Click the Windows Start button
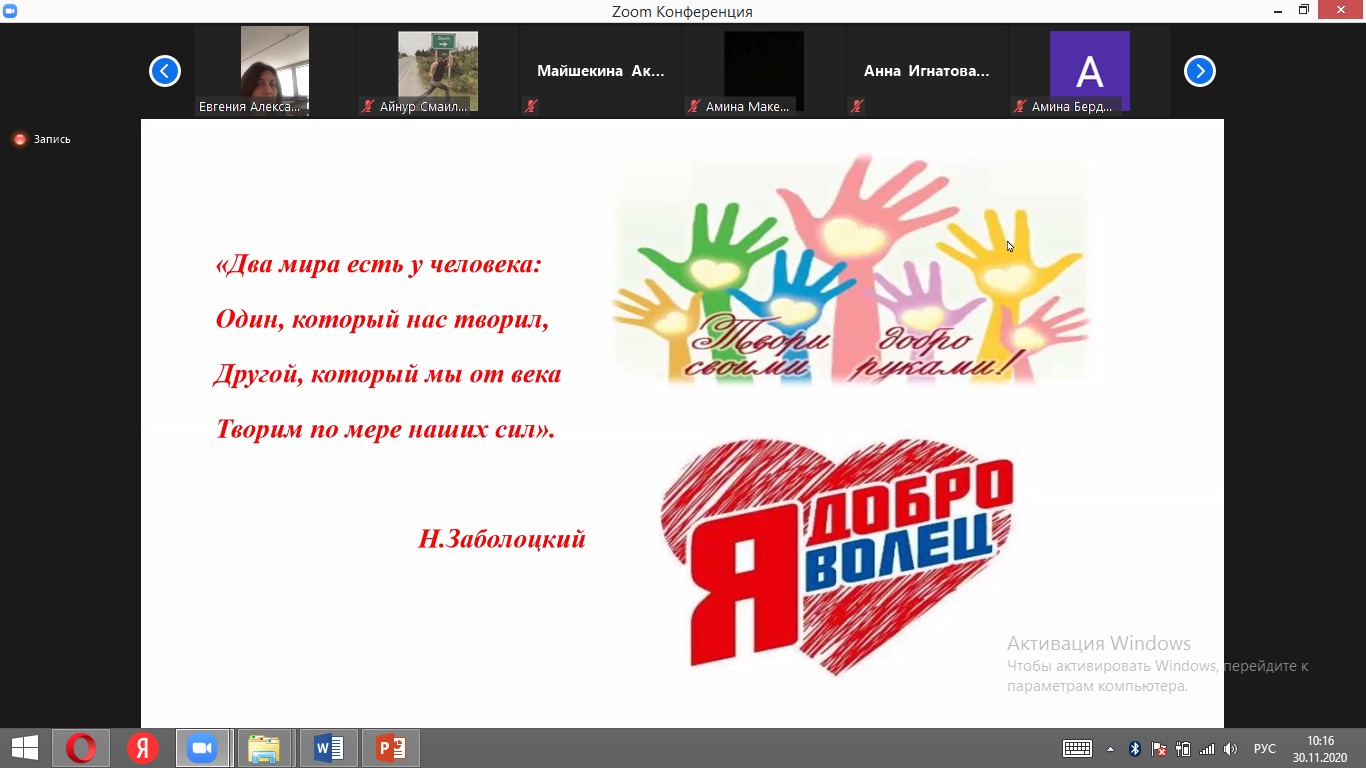This screenshot has height=768, width=1366. tap(24, 748)
